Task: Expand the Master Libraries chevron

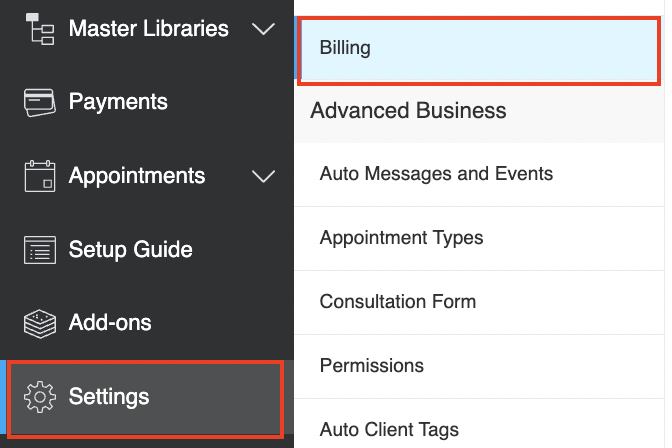Action: (263, 29)
